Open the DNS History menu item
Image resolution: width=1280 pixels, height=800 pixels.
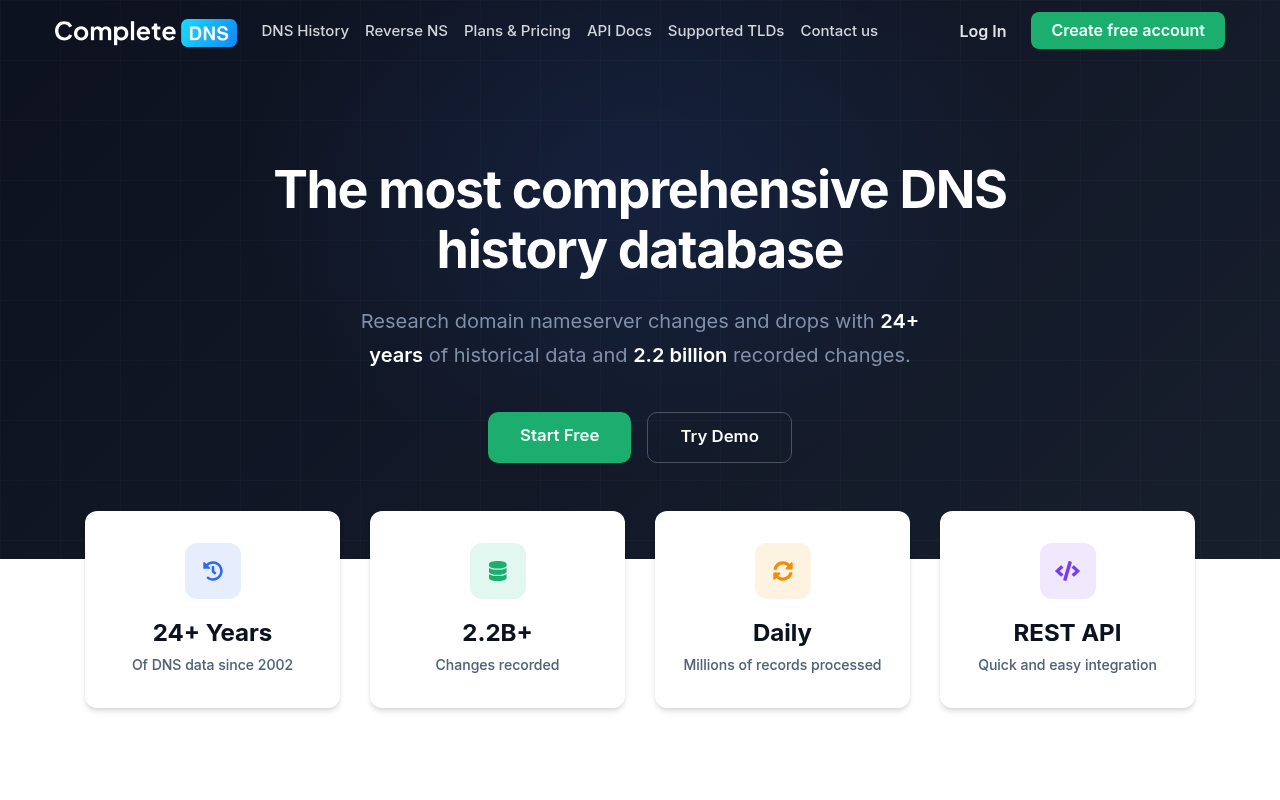coord(305,31)
